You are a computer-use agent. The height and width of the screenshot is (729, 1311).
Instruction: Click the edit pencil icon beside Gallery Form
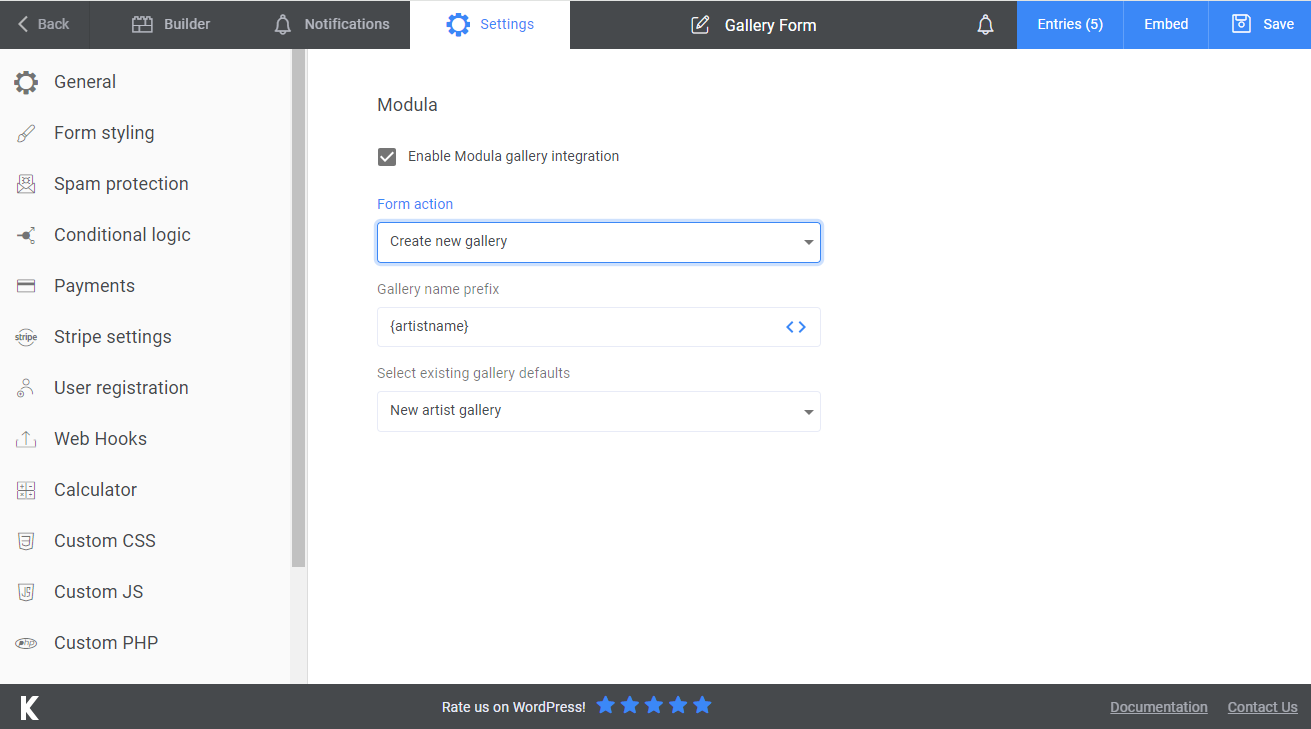coord(701,25)
